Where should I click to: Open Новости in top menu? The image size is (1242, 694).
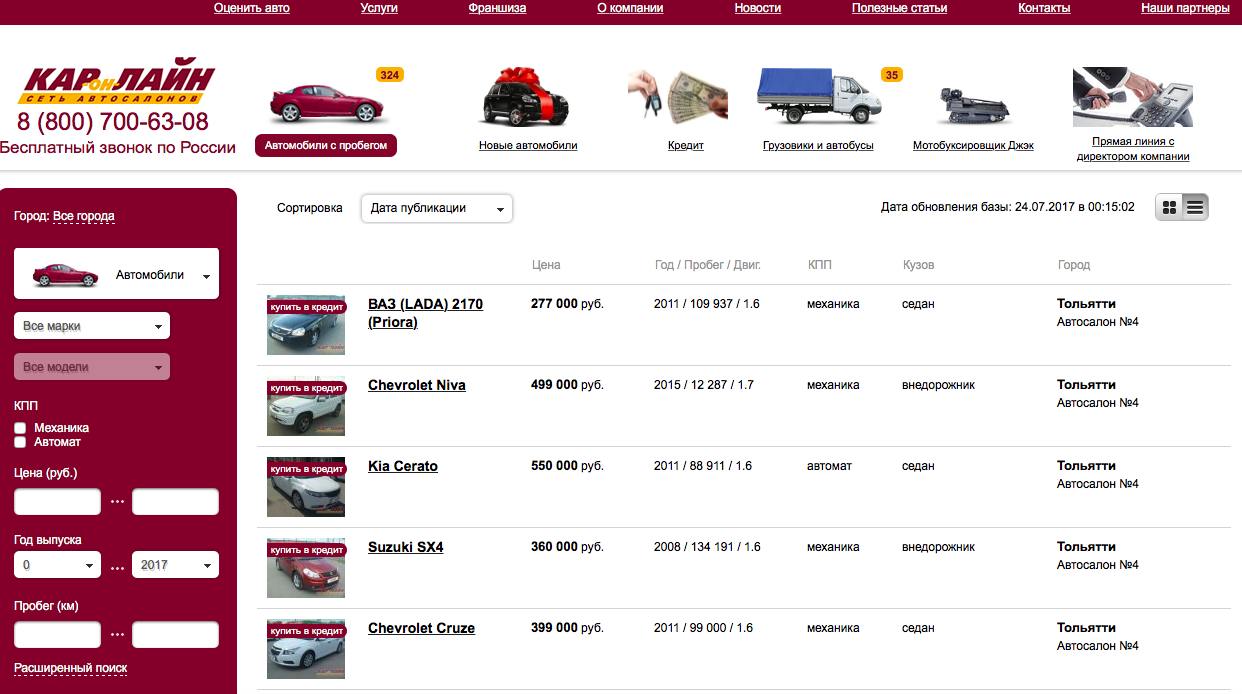coord(758,8)
